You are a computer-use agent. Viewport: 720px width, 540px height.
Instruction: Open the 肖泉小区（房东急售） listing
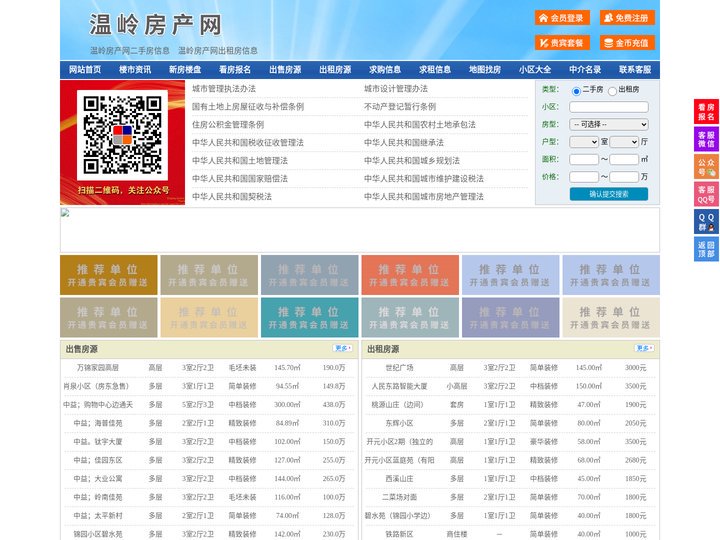(x=96, y=386)
